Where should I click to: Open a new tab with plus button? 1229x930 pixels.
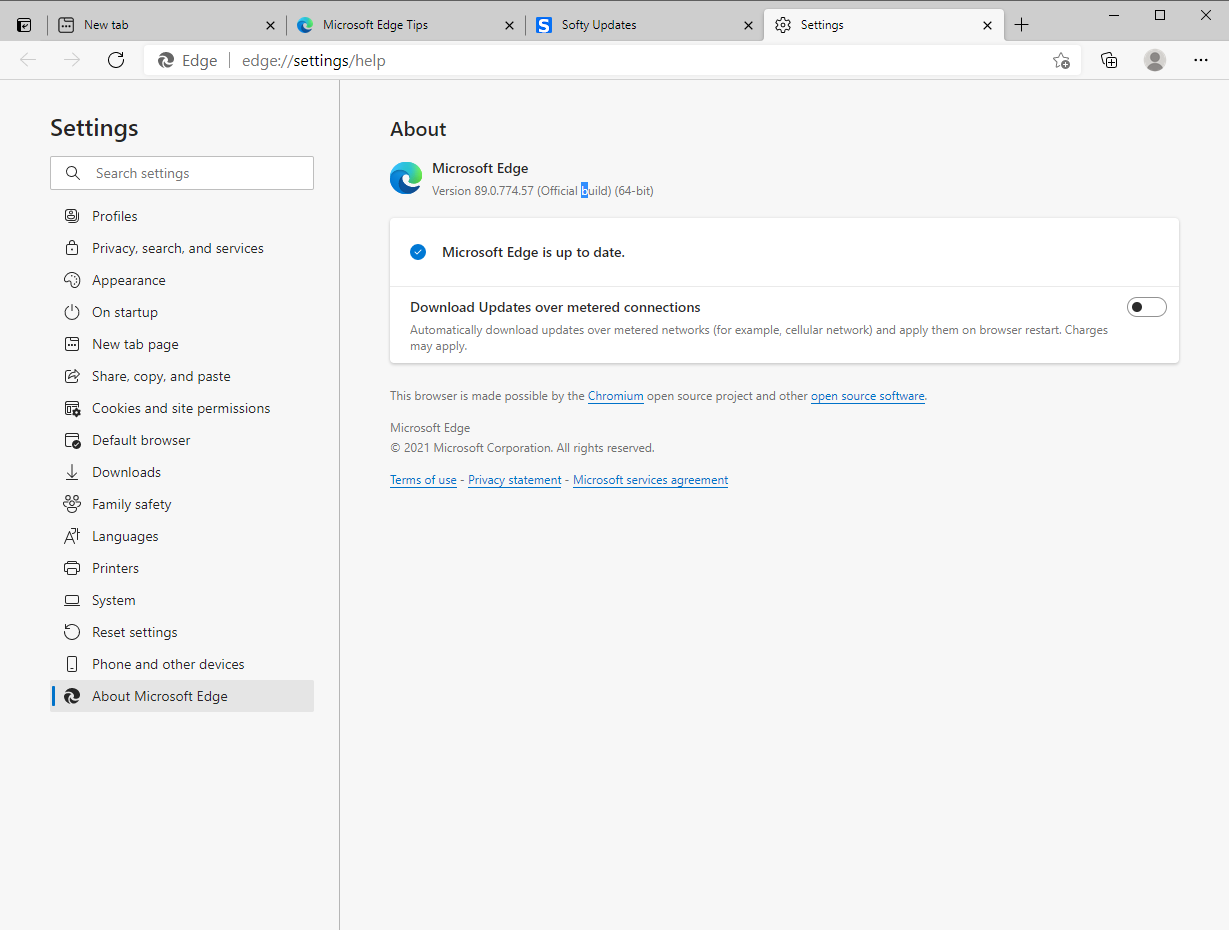coord(1021,25)
